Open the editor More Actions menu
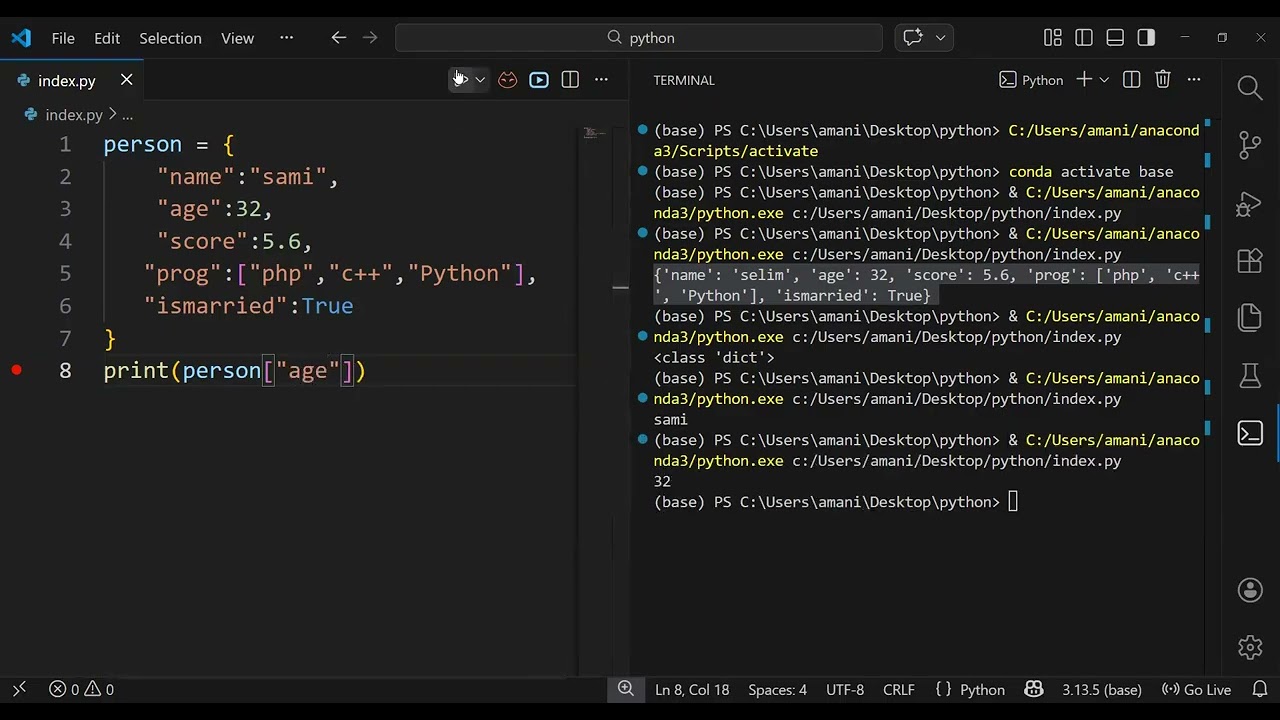The height and width of the screenshot is (720, 1280). [601, 80]
